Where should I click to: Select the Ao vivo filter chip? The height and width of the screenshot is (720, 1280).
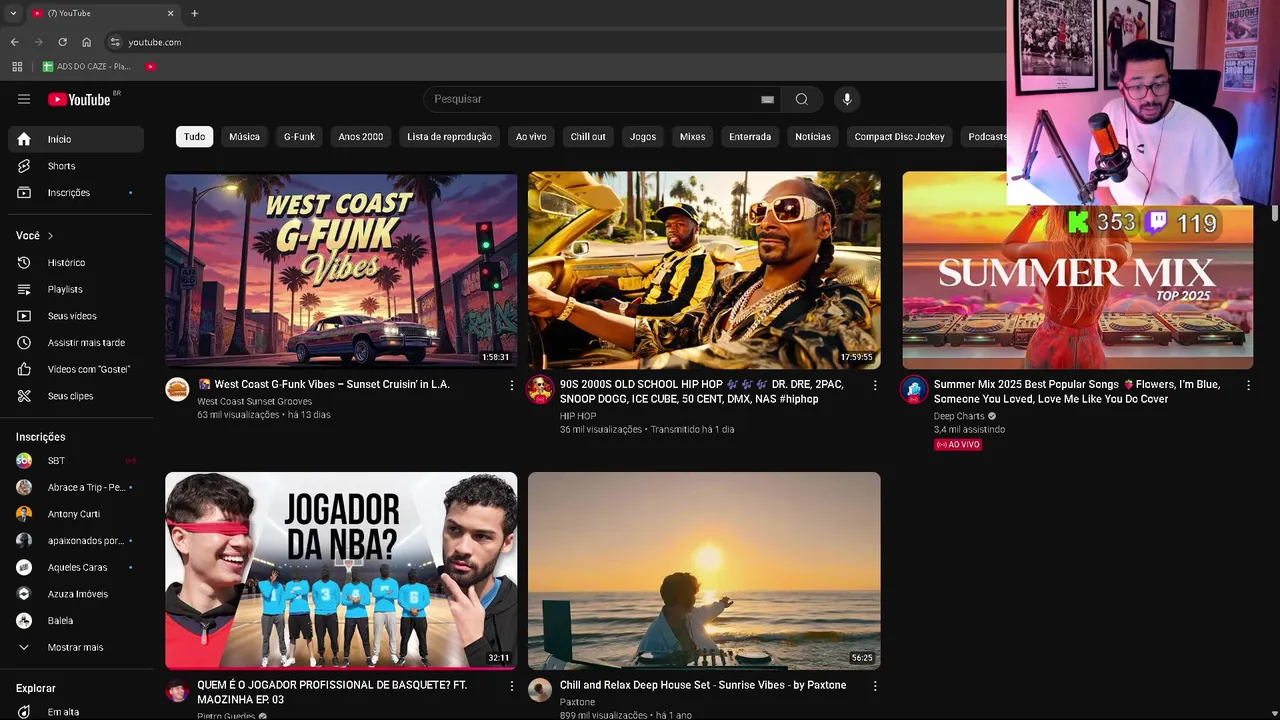[531, 137]
